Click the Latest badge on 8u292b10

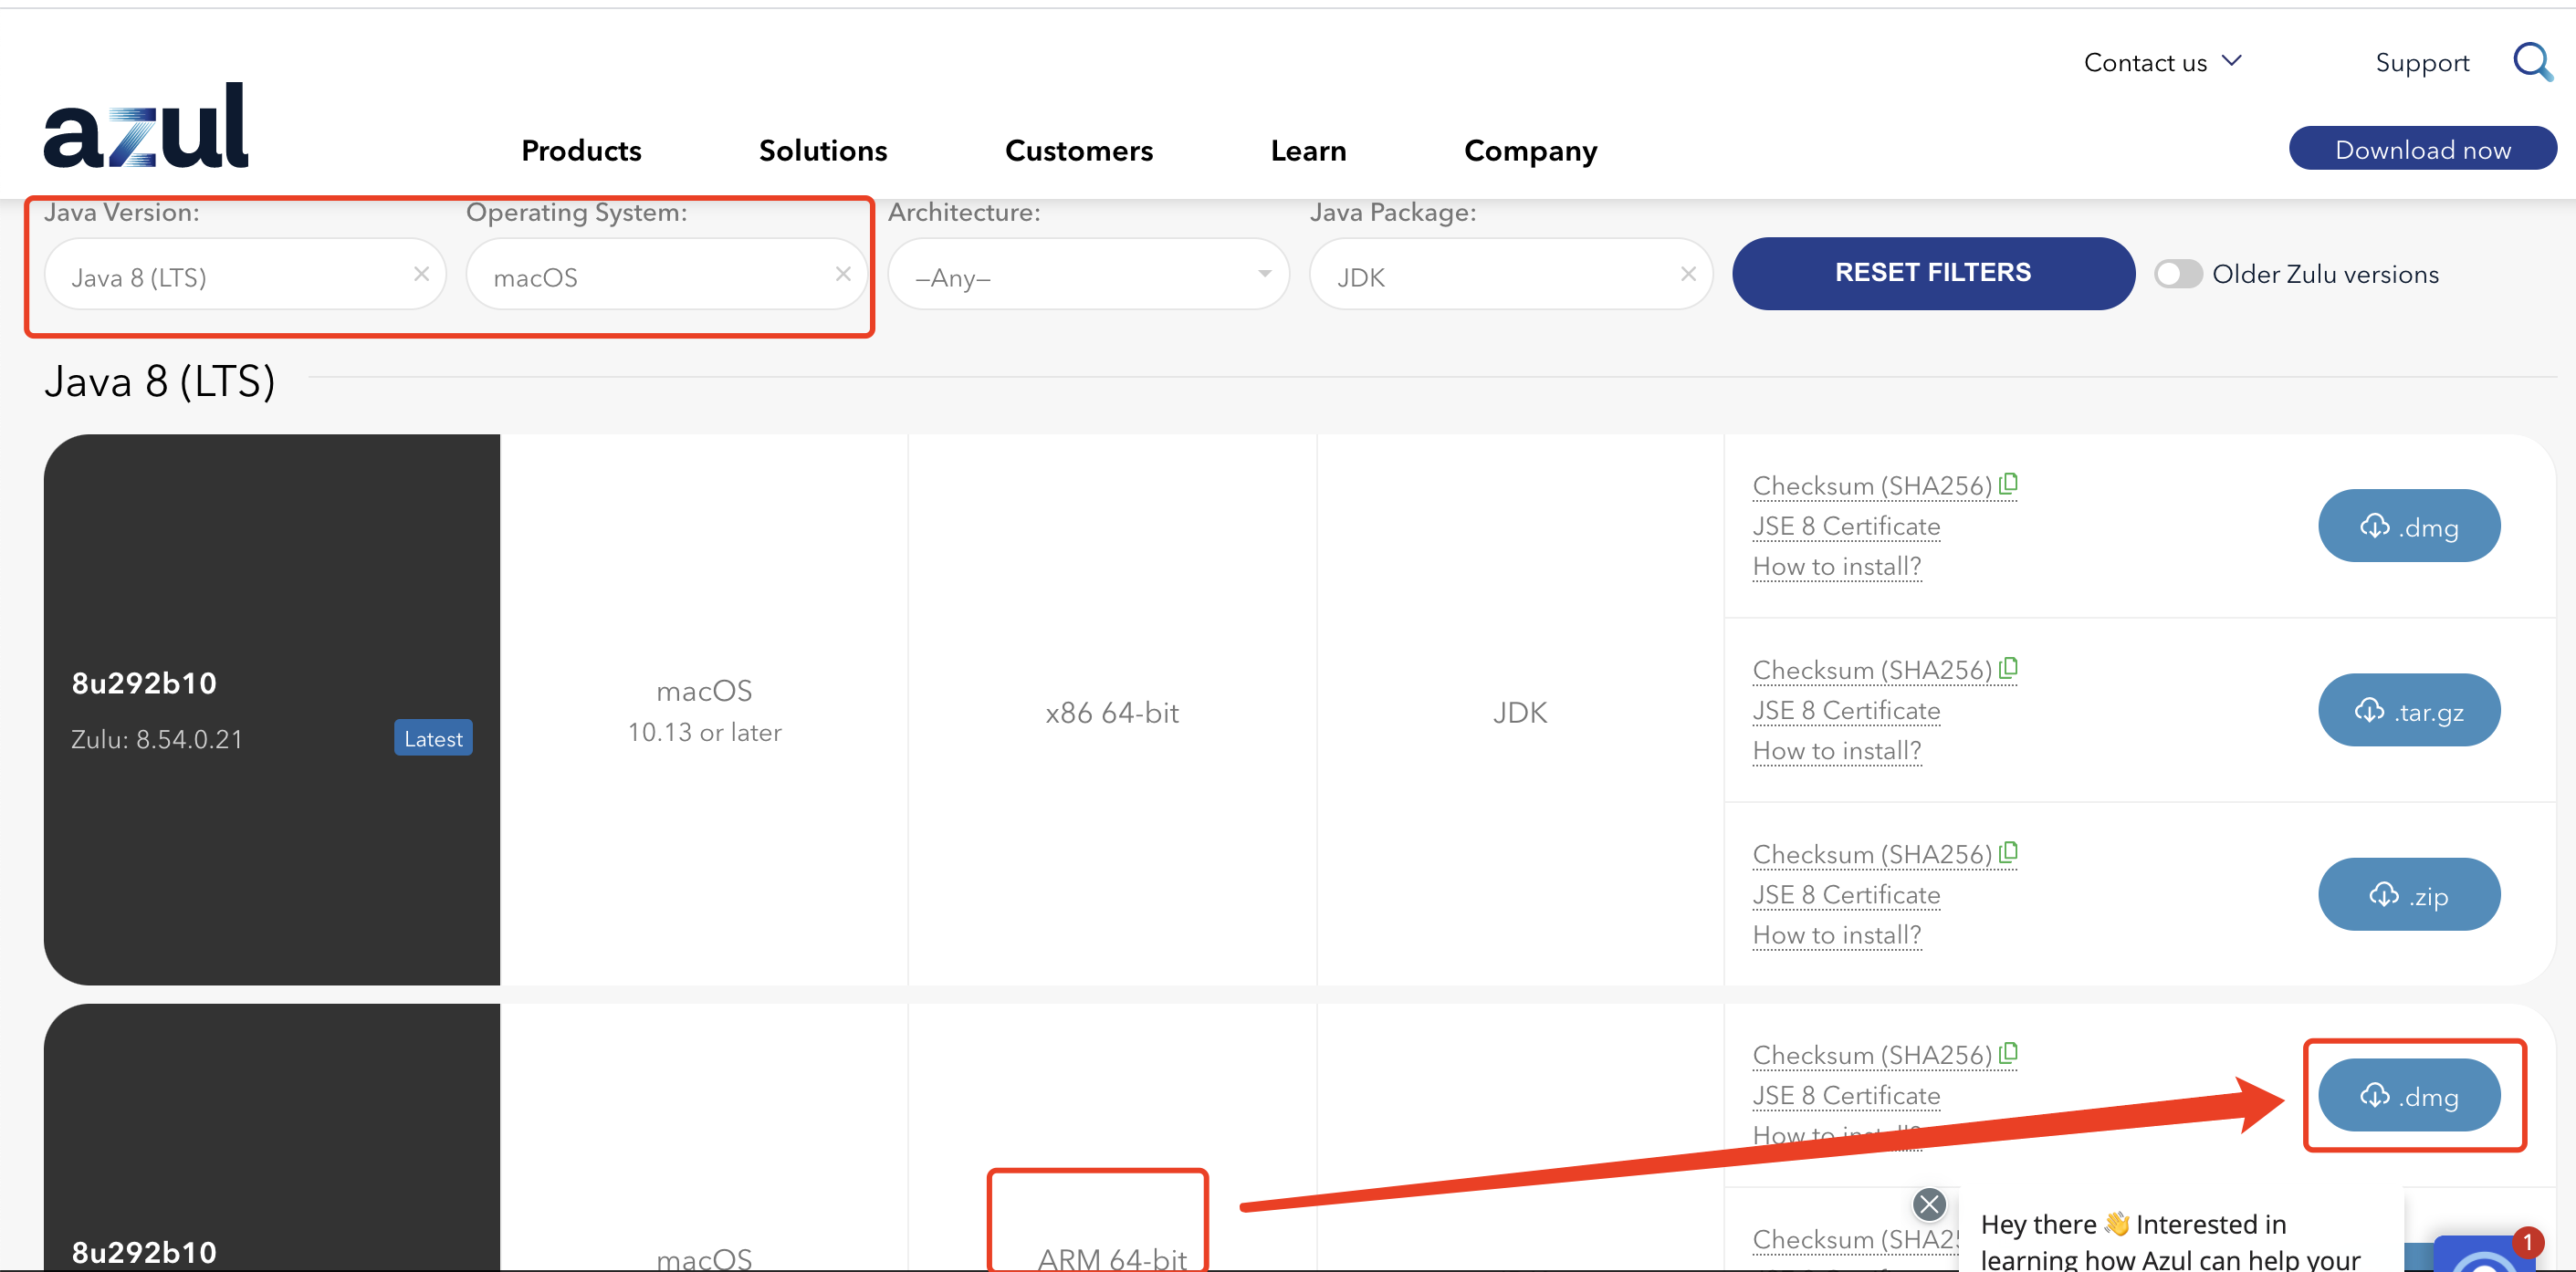pos(433,738)
